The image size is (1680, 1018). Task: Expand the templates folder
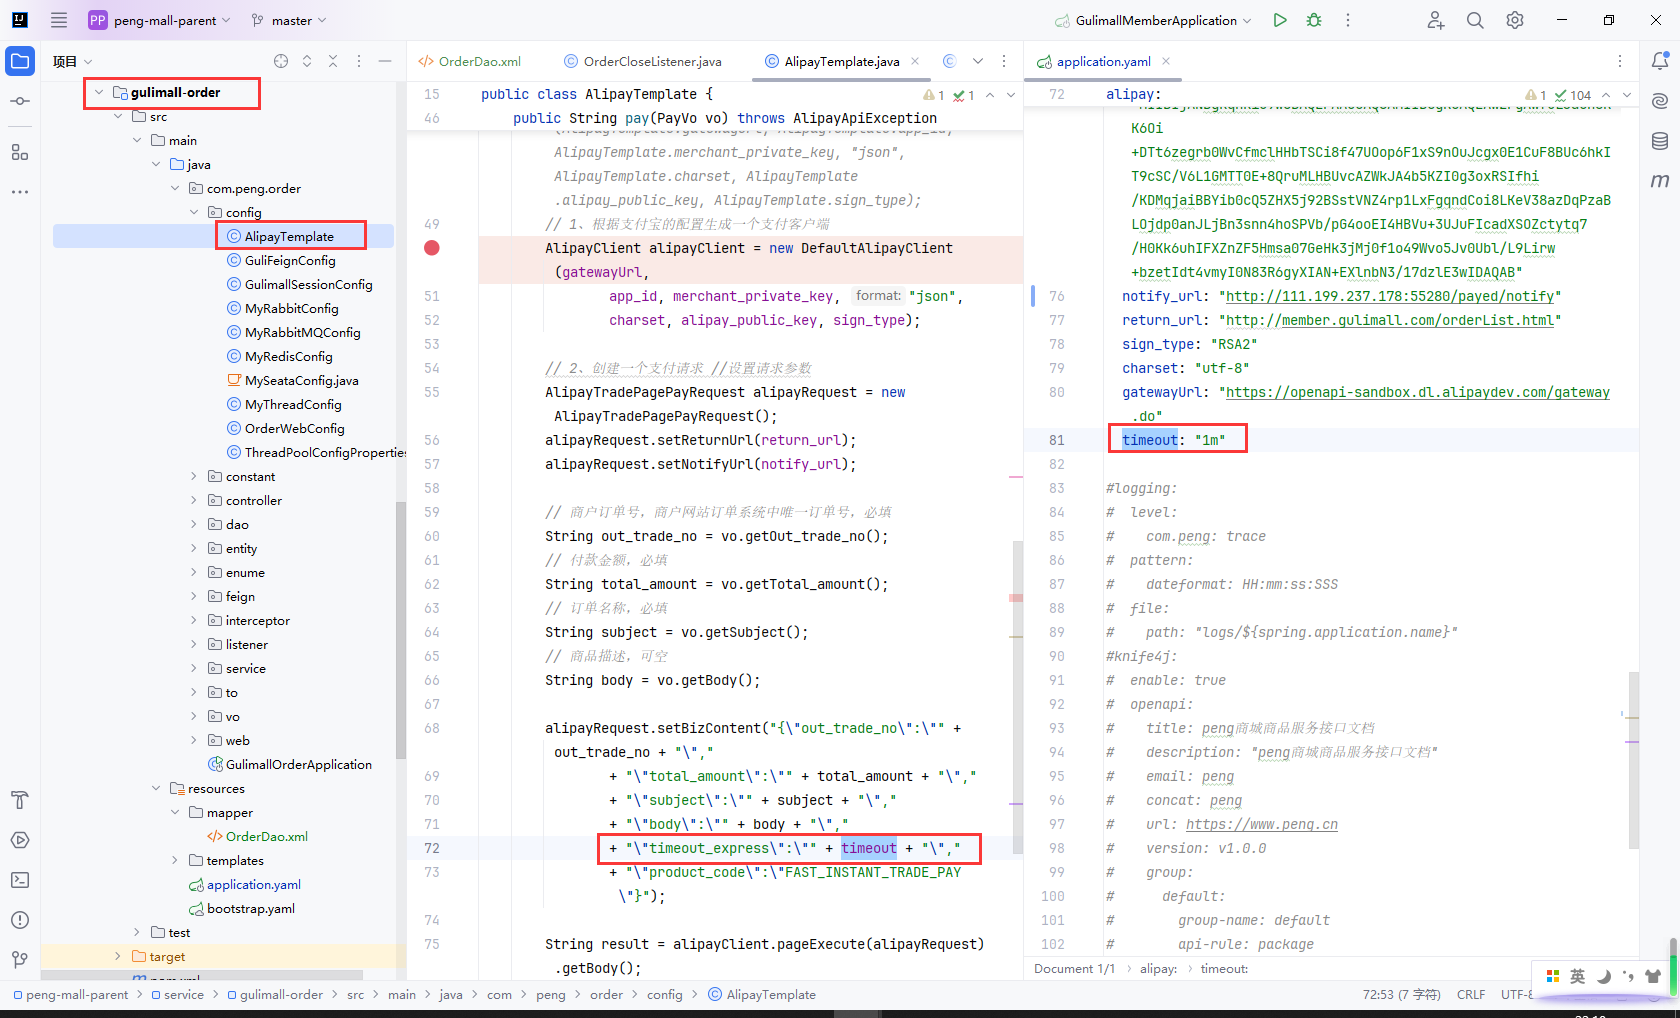175,860
